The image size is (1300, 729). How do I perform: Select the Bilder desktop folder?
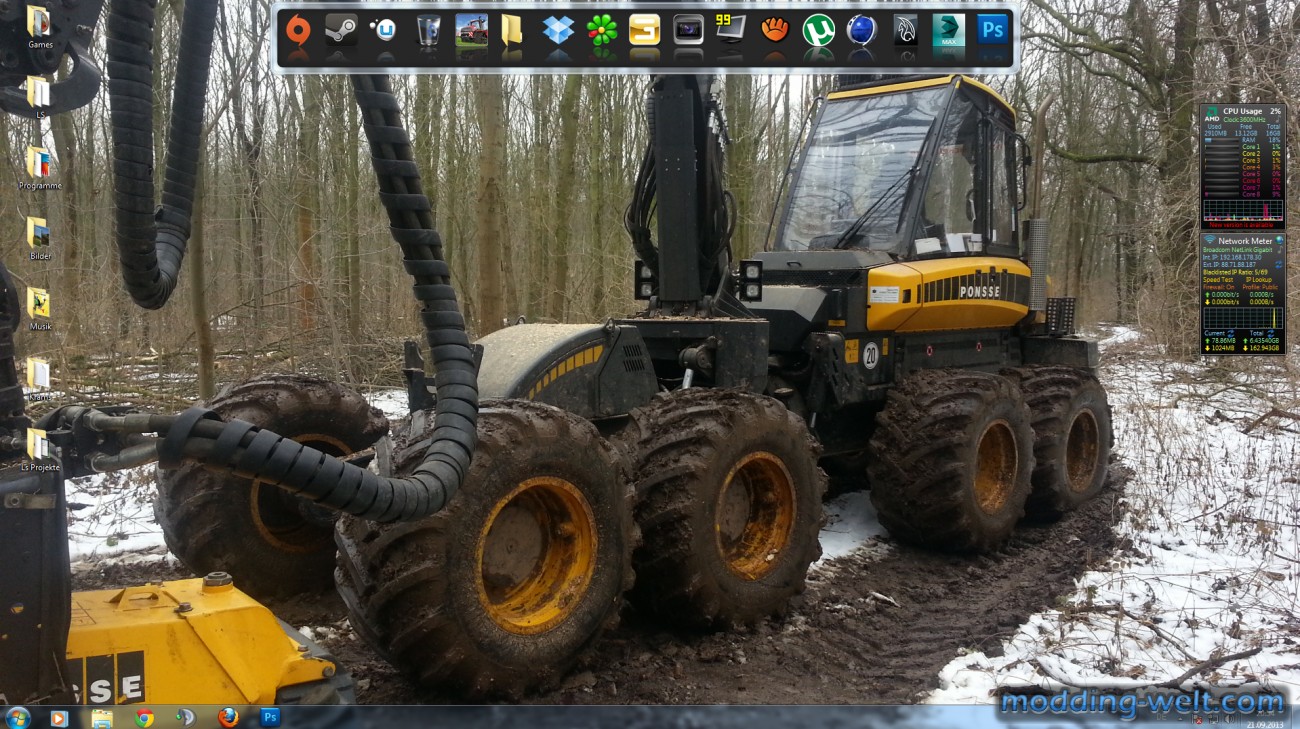pos(39,238)
